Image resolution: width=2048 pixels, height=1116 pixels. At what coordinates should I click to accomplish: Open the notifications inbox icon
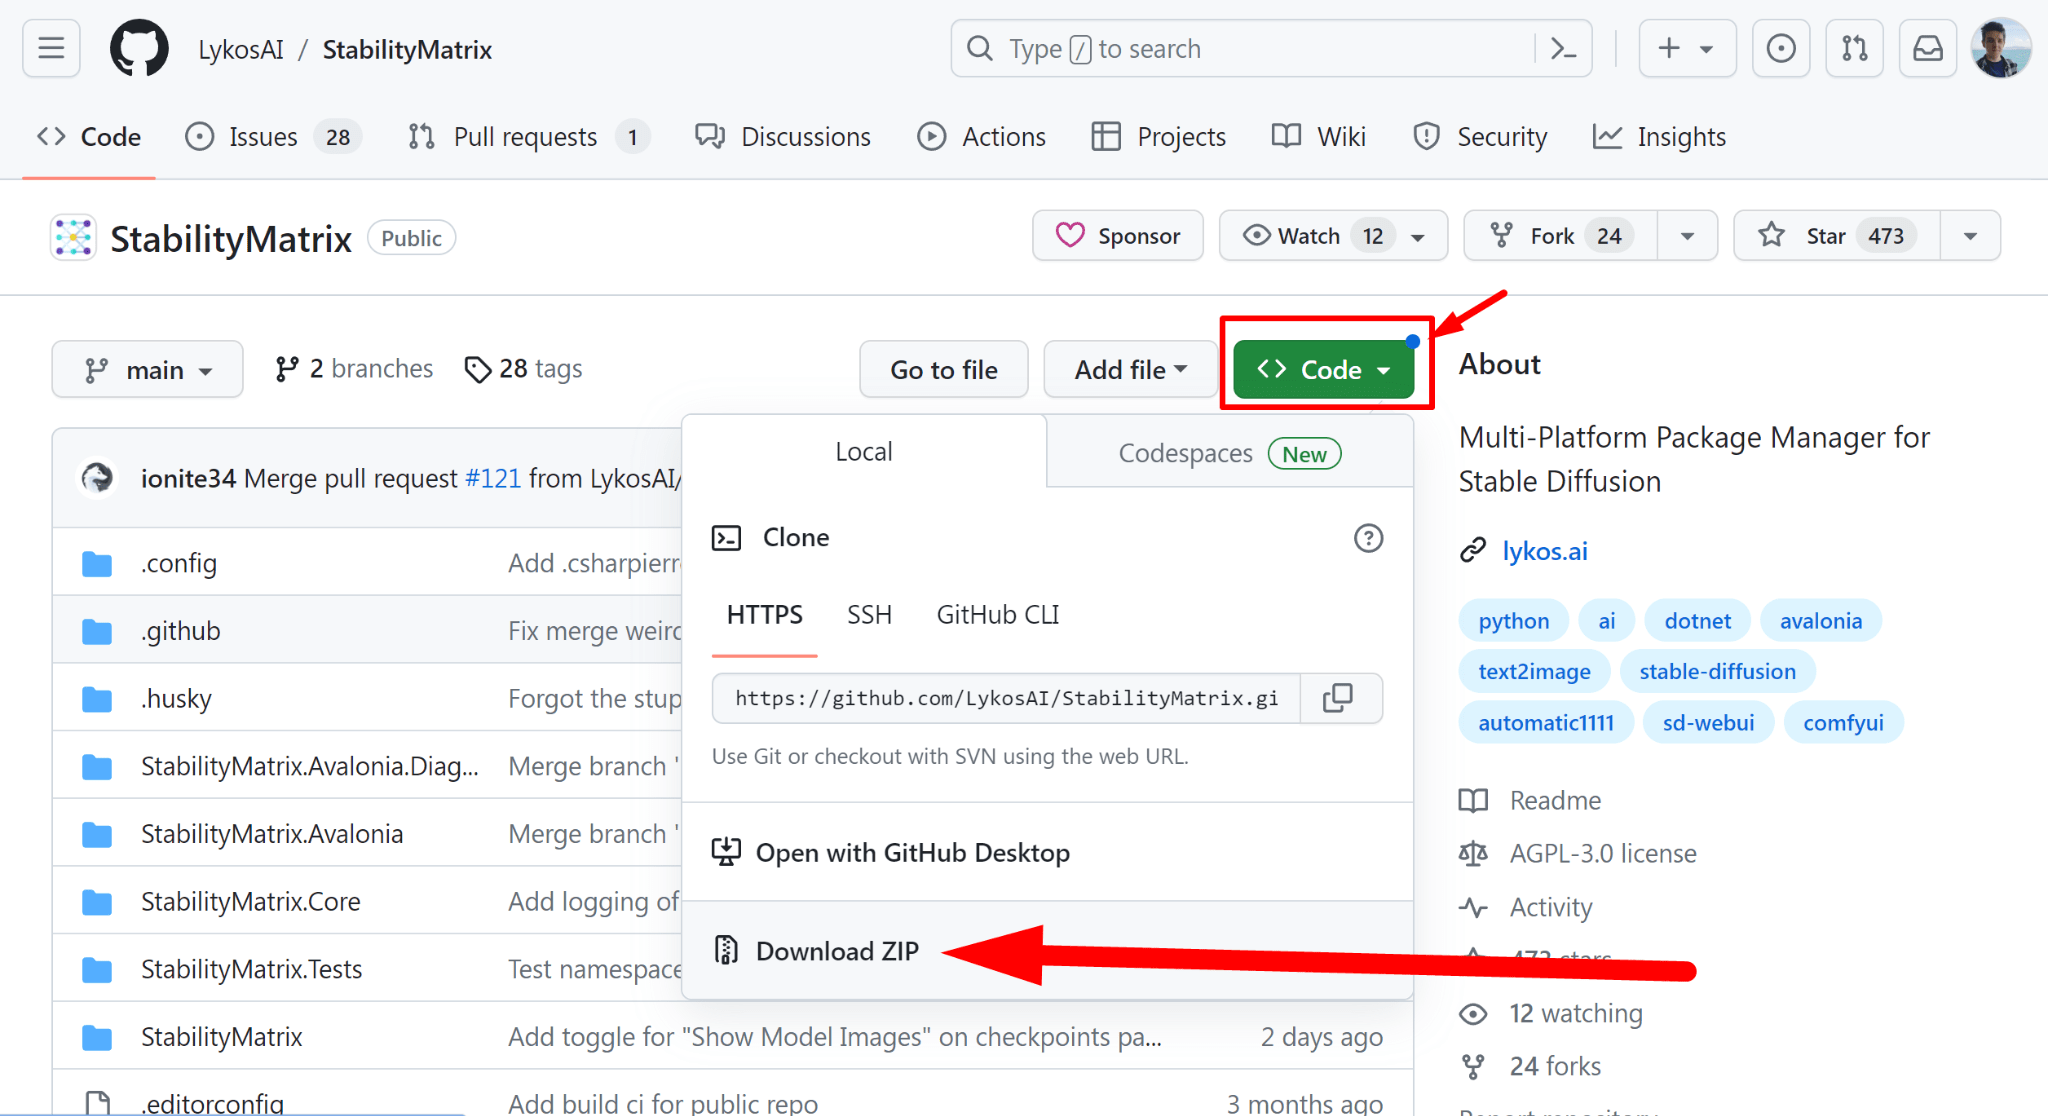(1927, 49)
